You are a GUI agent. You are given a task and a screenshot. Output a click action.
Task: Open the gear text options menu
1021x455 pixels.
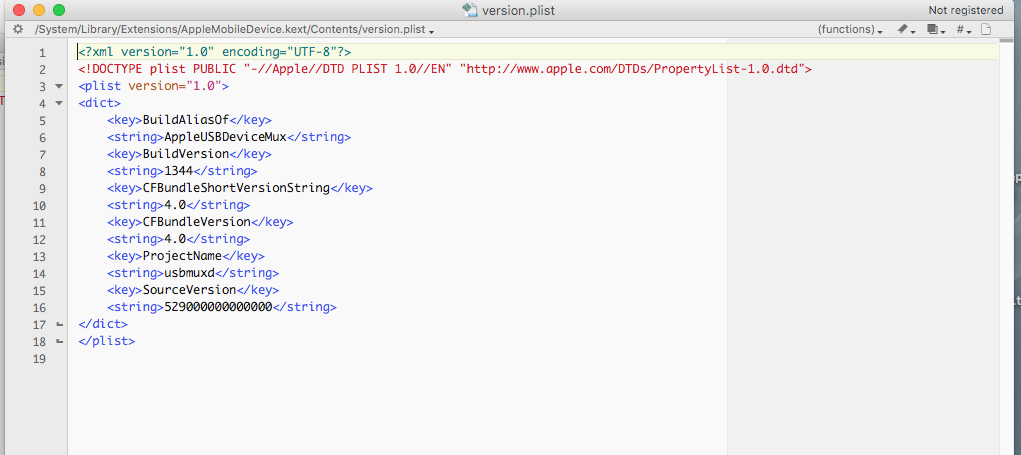pos(18,29)
